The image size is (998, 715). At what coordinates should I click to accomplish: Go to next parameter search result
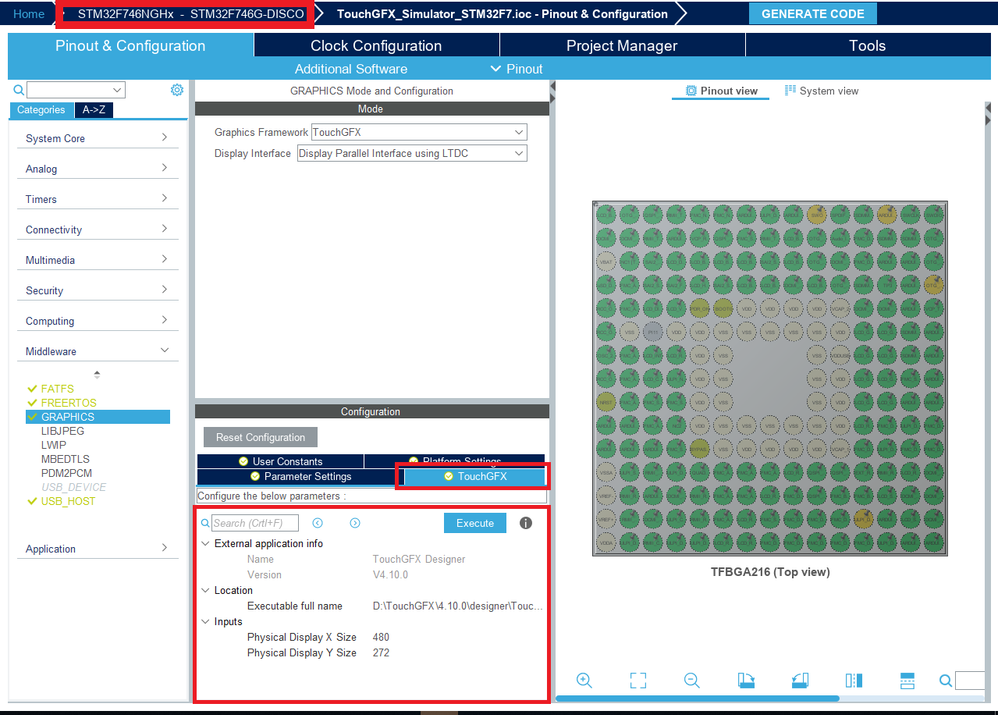coord(355,523)
